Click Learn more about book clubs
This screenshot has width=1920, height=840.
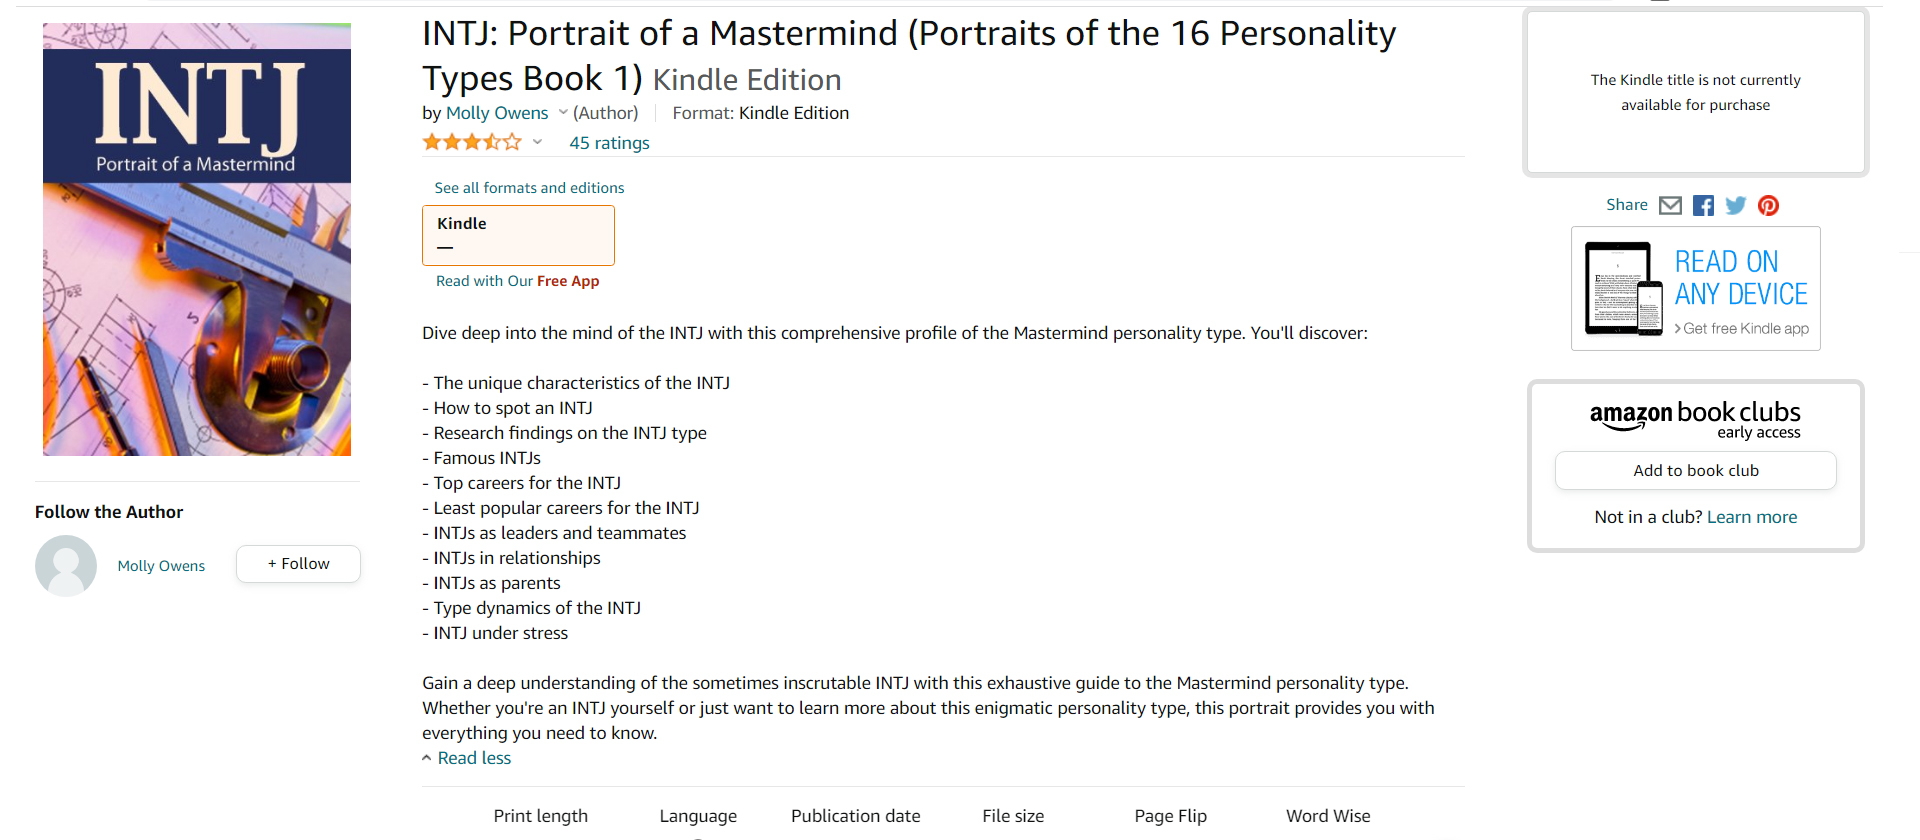pyautogui.click(x=1752, y=517)
